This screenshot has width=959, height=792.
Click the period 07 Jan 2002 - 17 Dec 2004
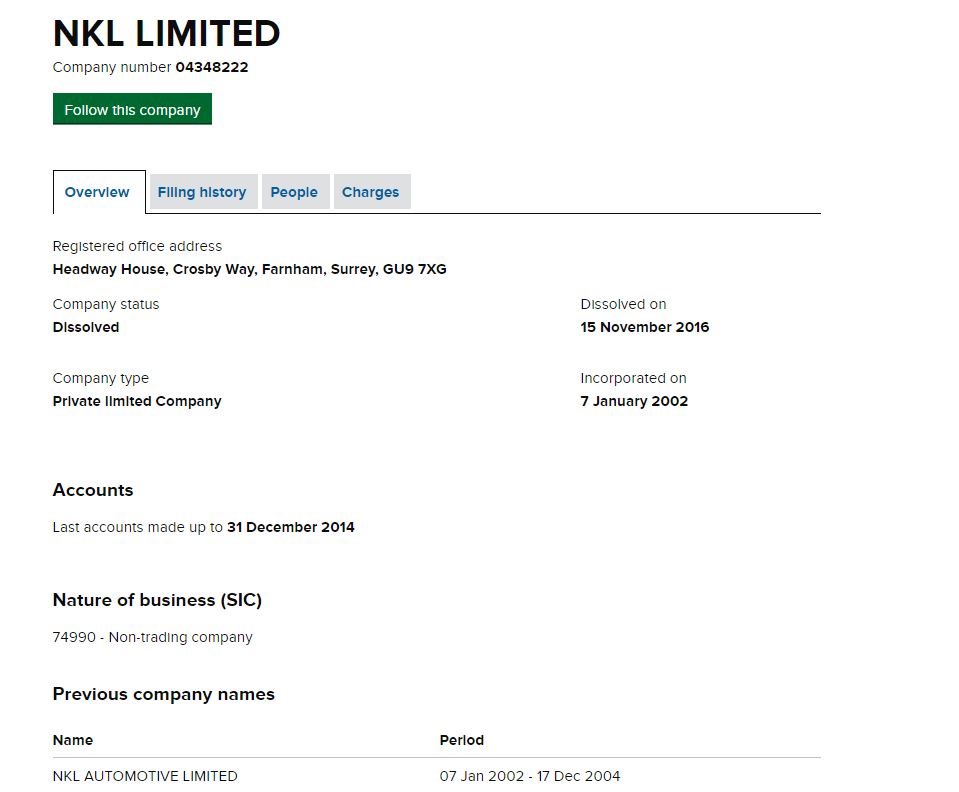point(529,776)
